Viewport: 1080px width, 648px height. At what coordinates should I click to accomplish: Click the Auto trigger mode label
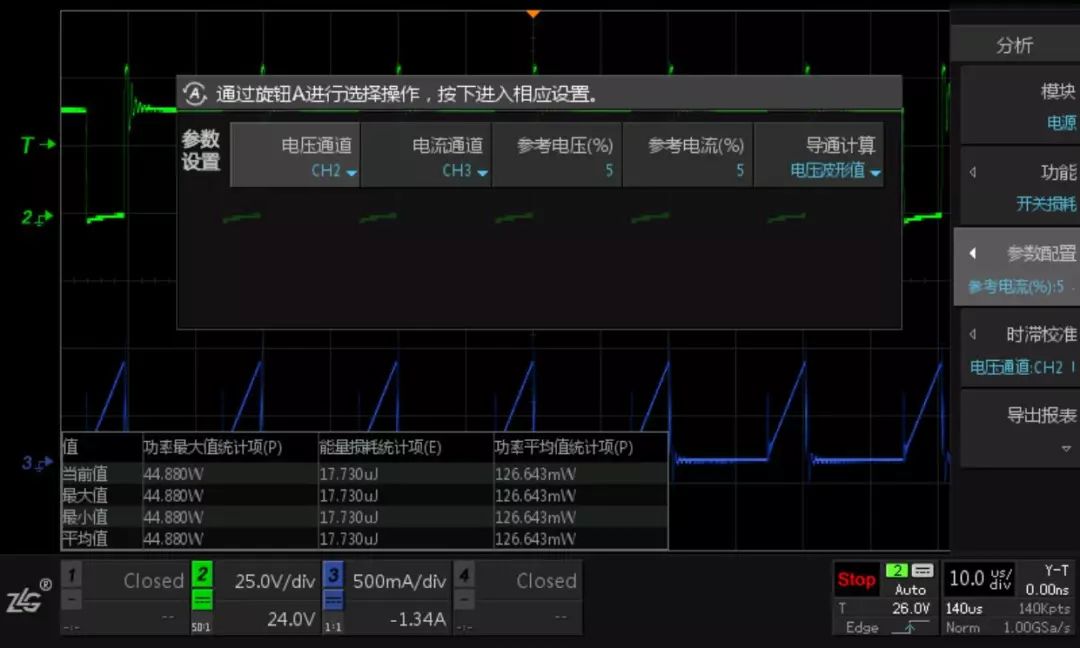click(x=910, y=589)
